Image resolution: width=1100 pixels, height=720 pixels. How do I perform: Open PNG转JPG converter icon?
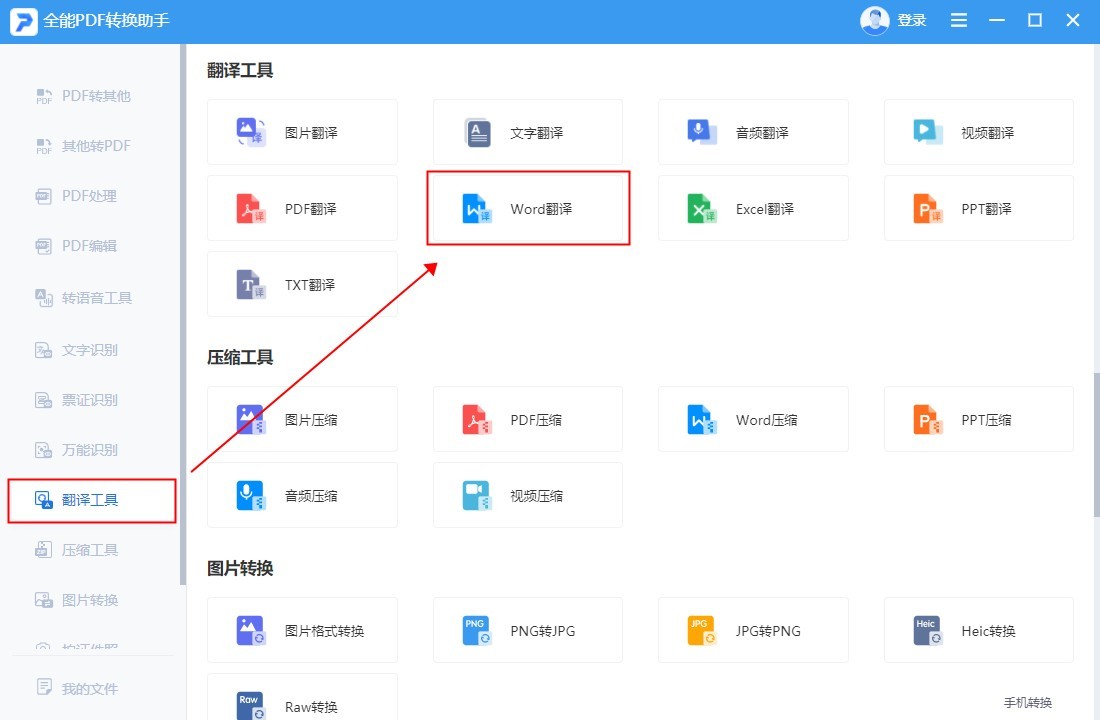click(477, 631)
